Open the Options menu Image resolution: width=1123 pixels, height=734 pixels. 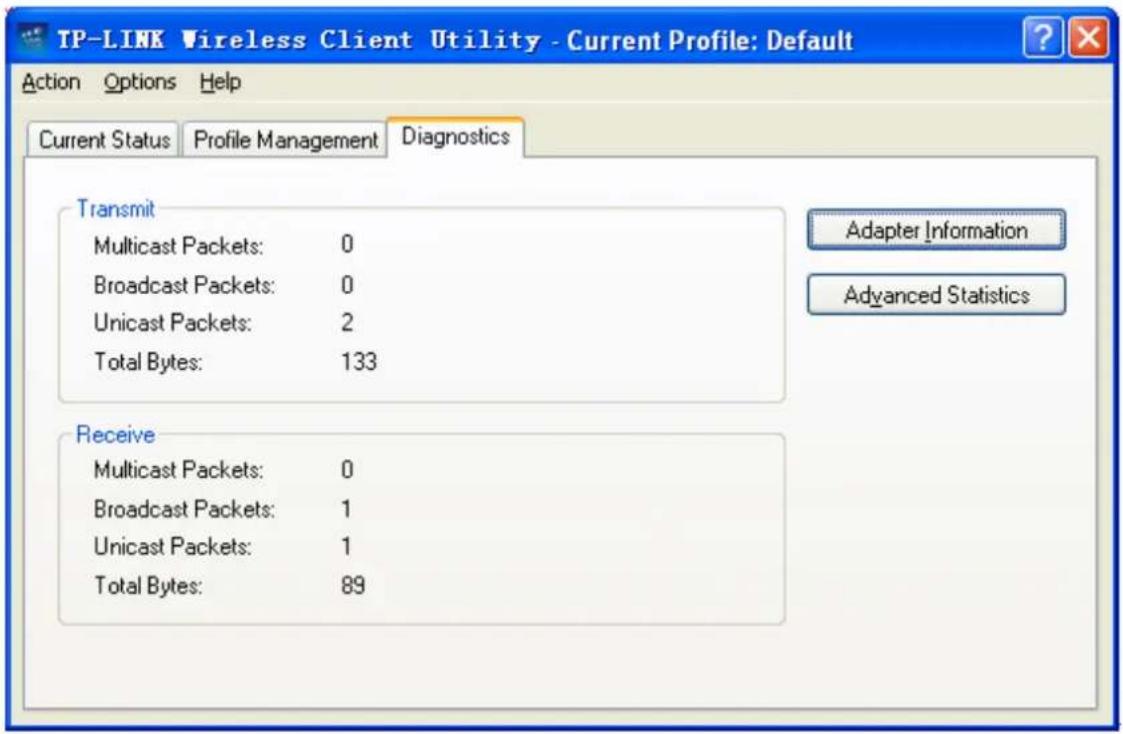coord(140,82)
